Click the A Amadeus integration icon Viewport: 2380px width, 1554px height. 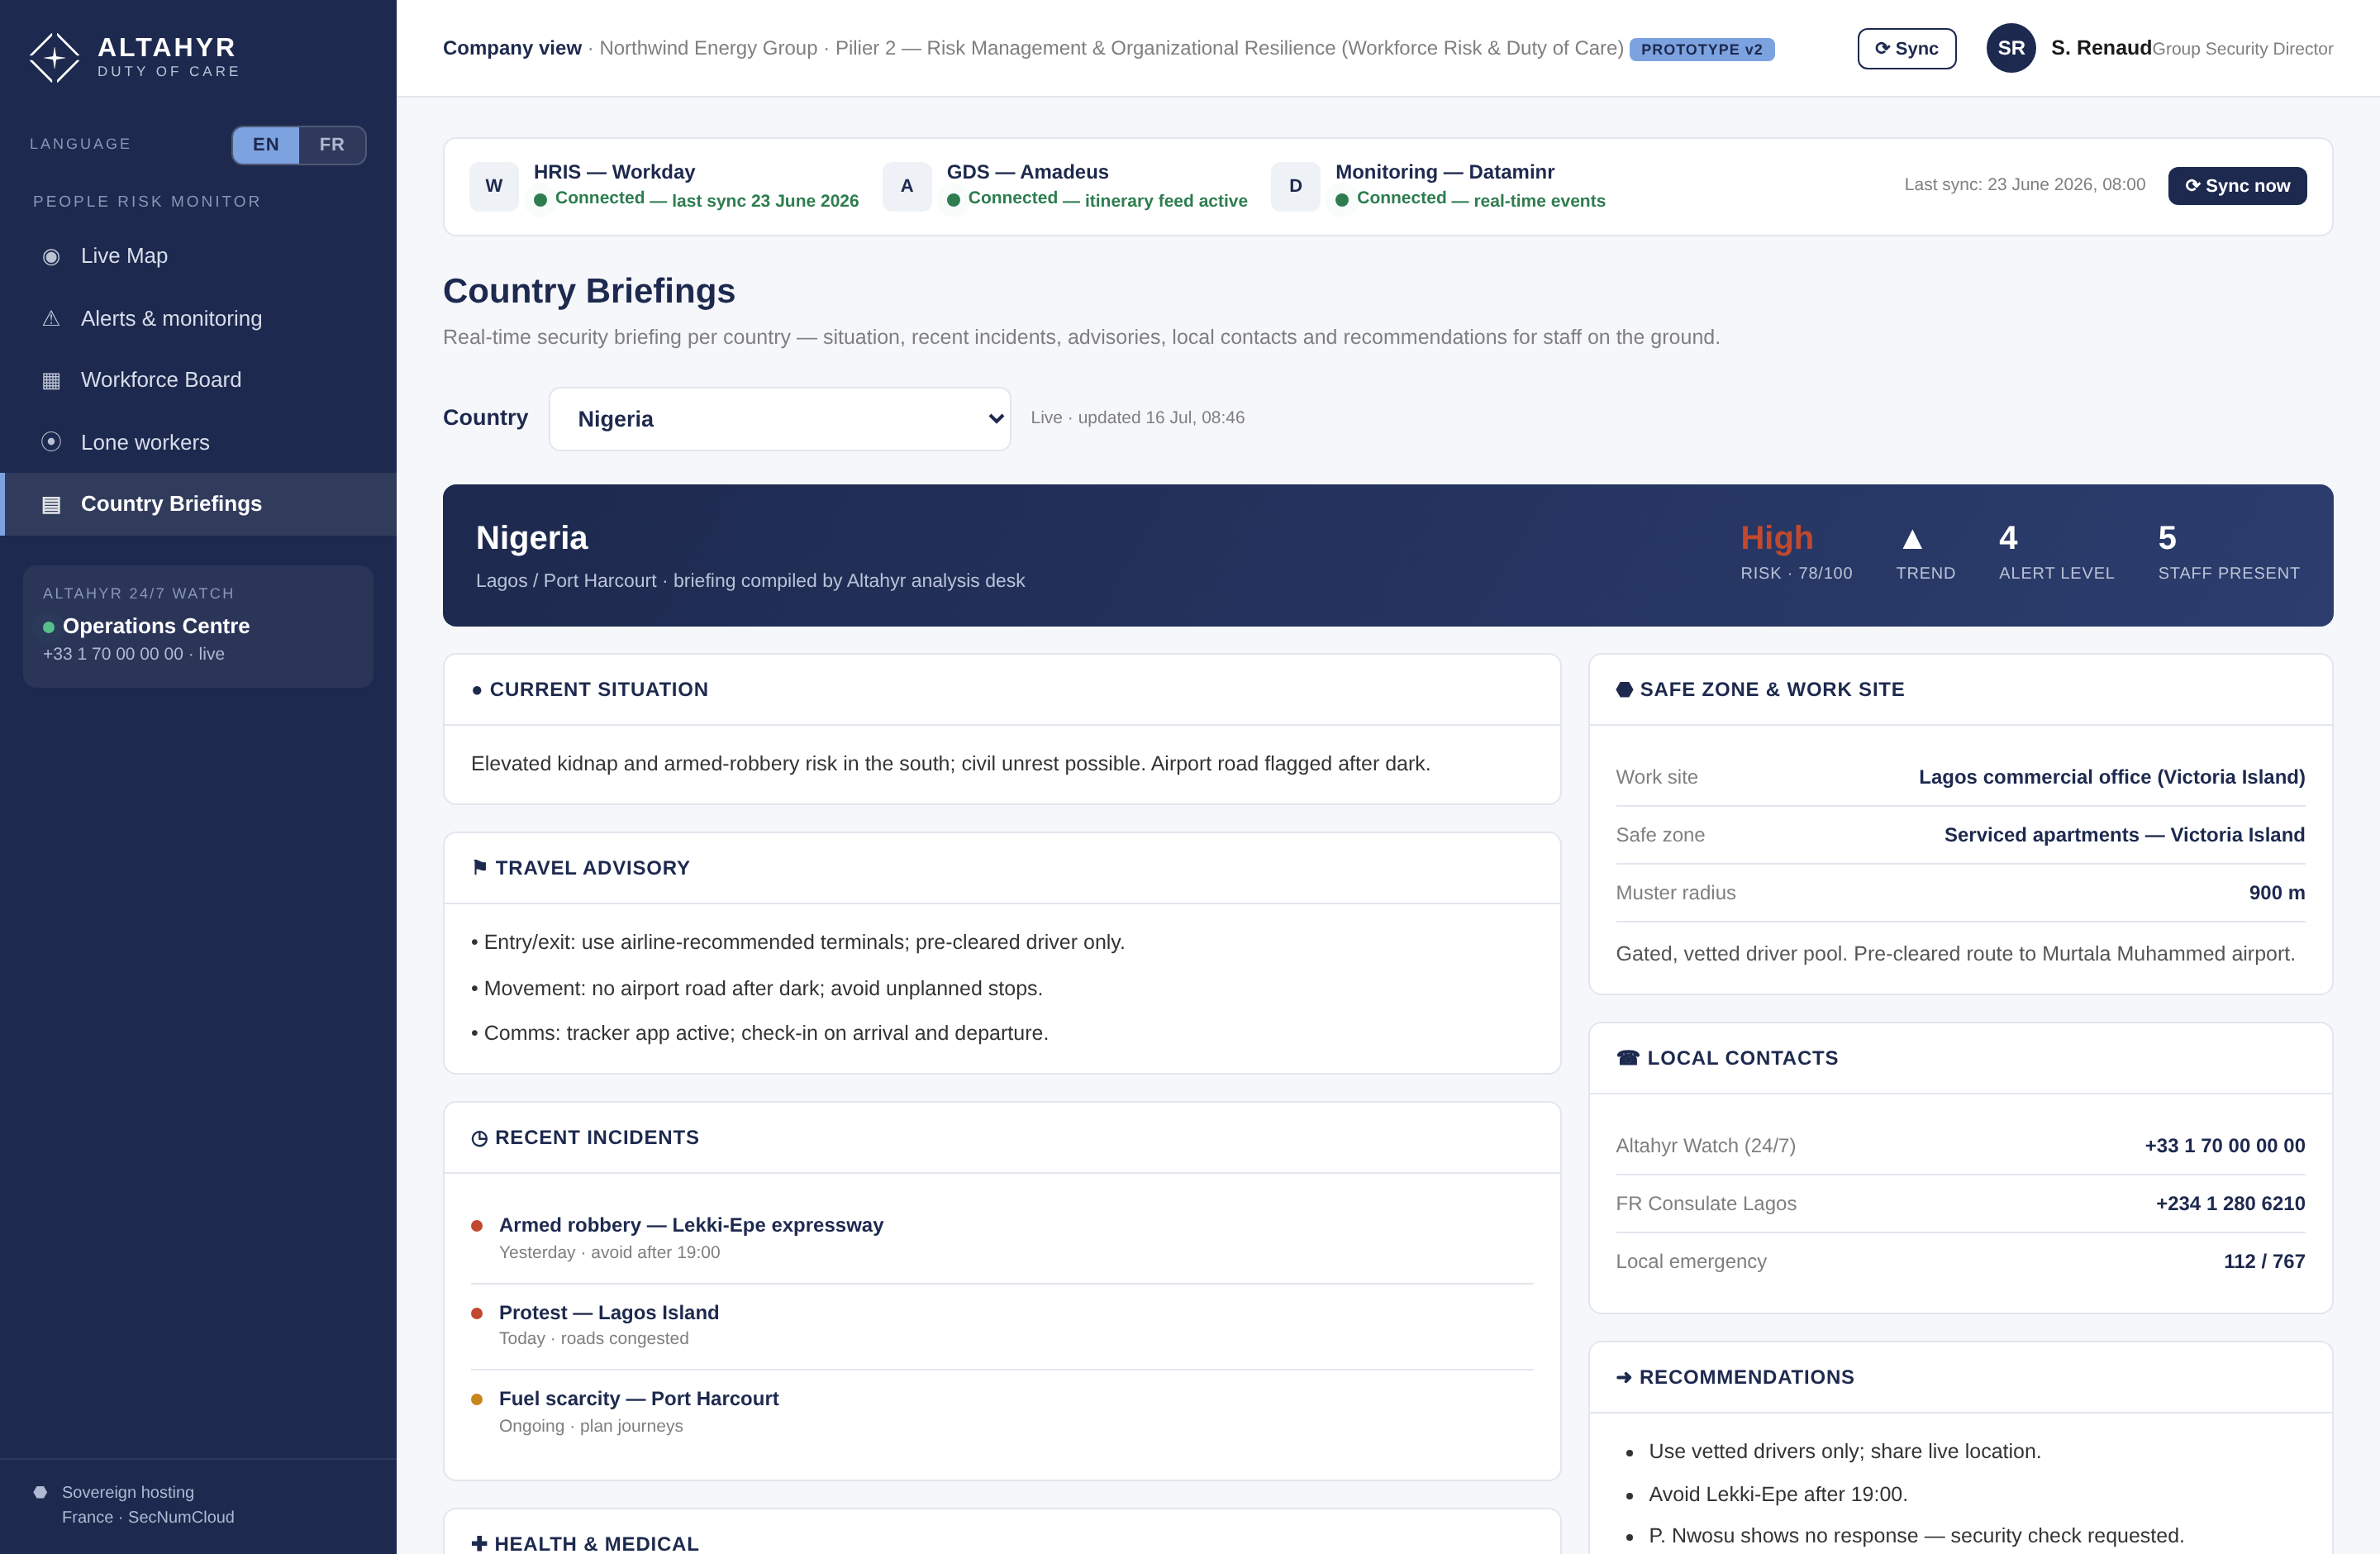(x=907, y=186)
